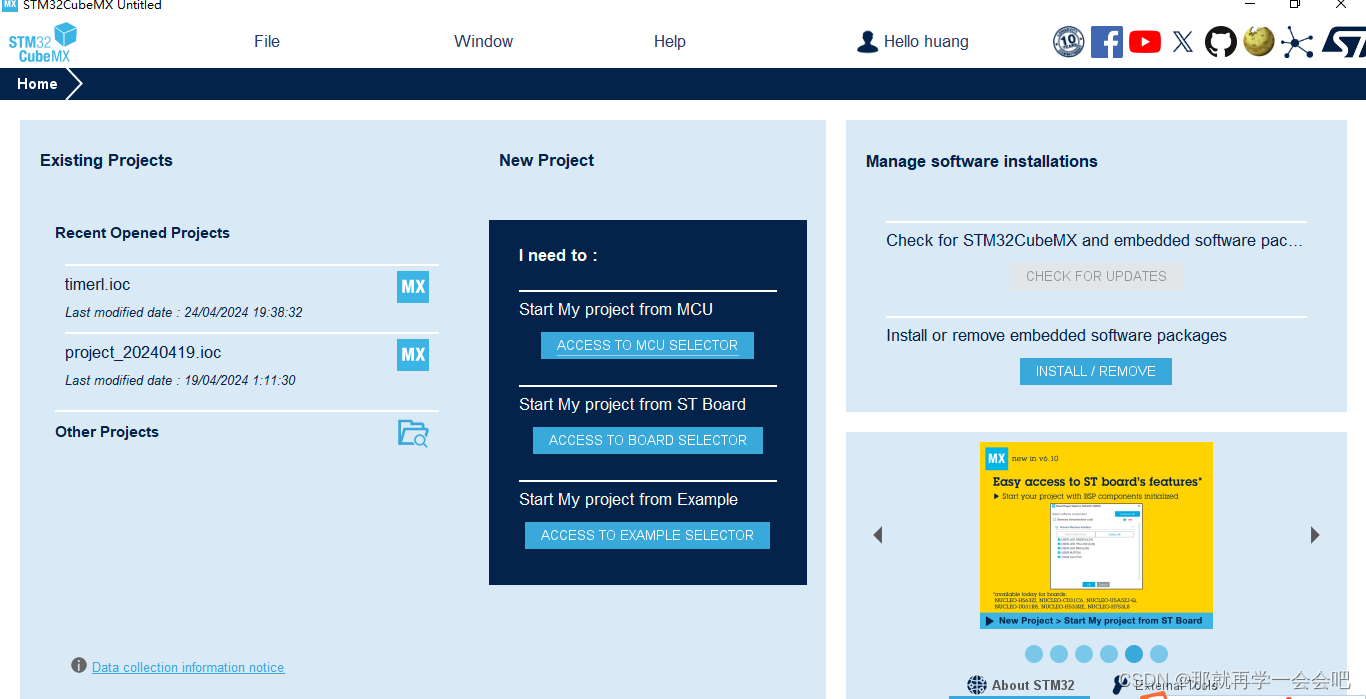Click Start My project from MCU text

click(616, 310)
